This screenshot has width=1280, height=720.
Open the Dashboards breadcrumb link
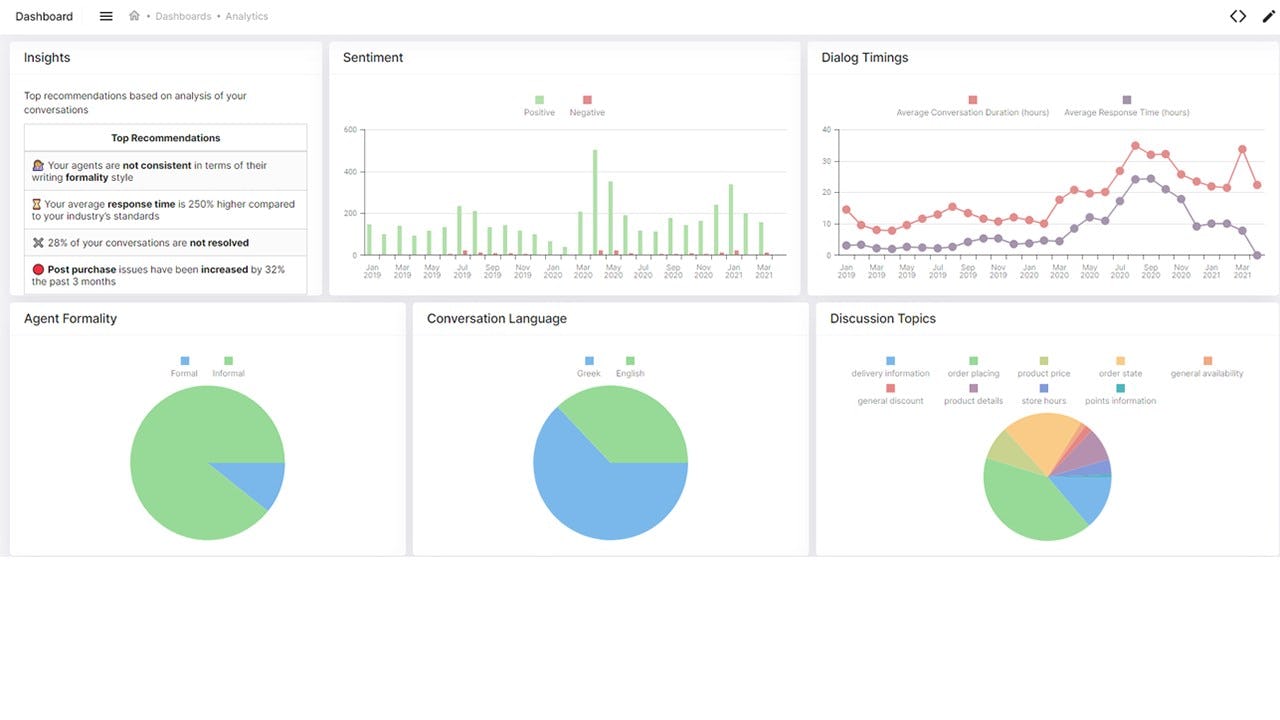pyautogui.click(x=183, y=16)
